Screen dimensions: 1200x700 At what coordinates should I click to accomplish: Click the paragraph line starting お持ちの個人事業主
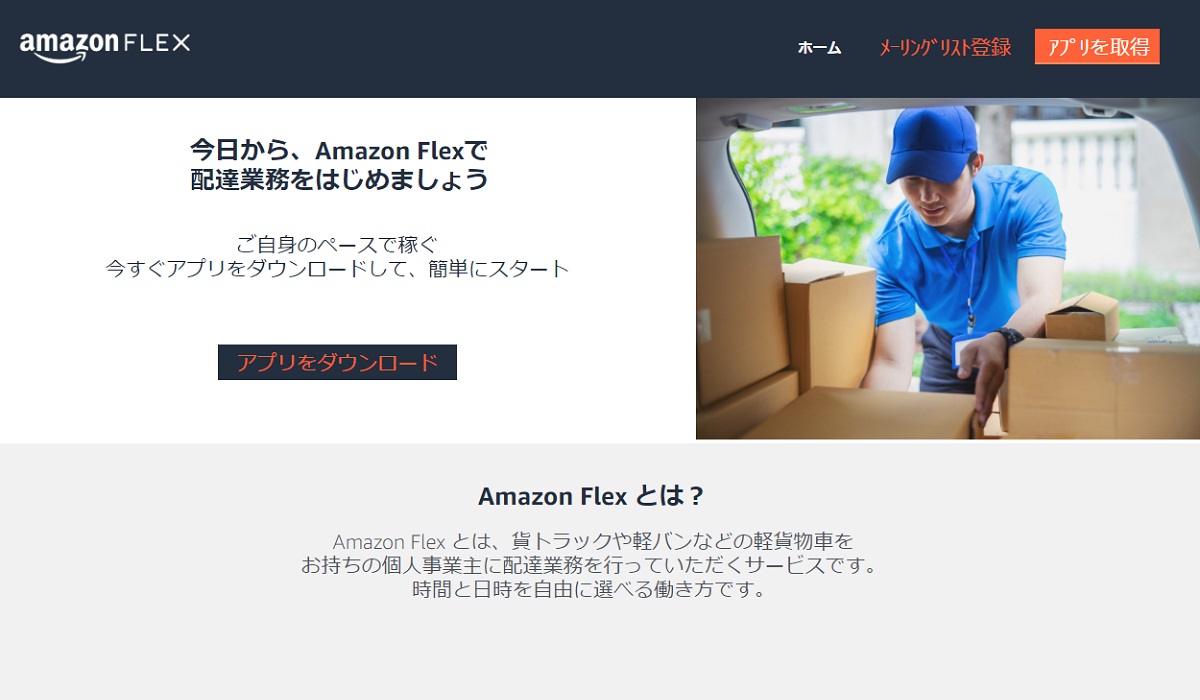click(589, 565)
